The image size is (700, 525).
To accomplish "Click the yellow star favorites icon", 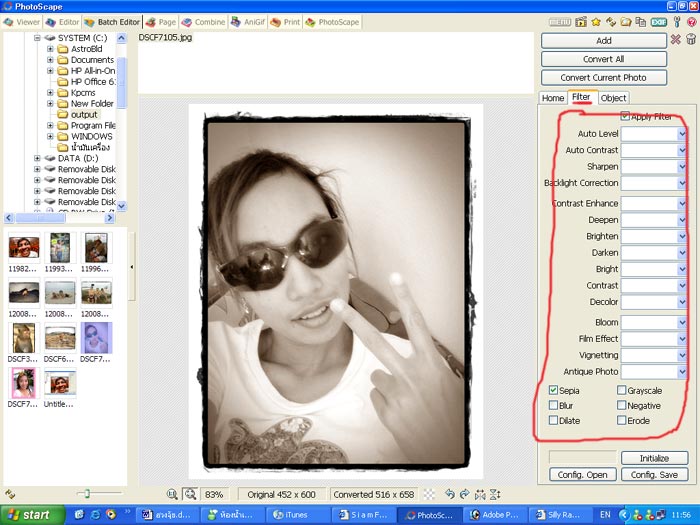I will [596, 22].
